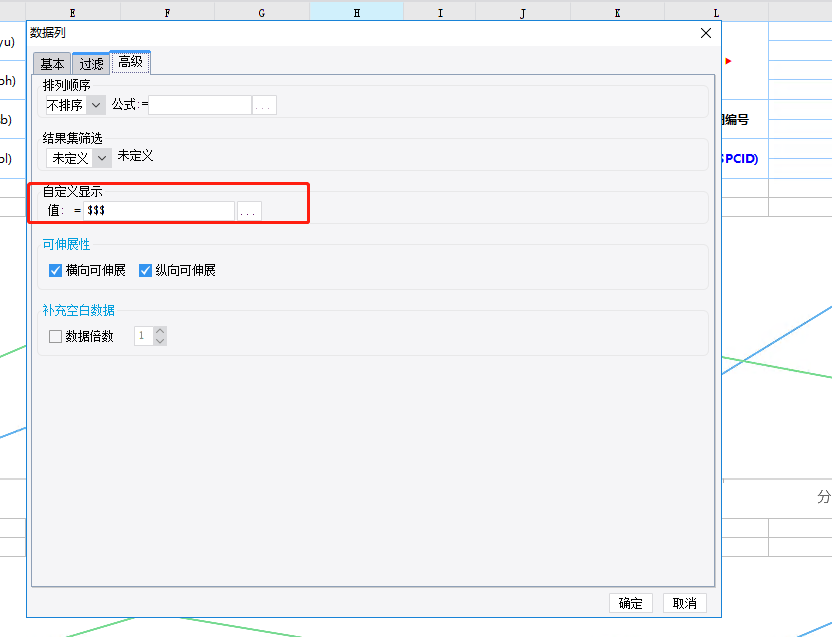Switch to the 过滤 tab

point(91,64)
